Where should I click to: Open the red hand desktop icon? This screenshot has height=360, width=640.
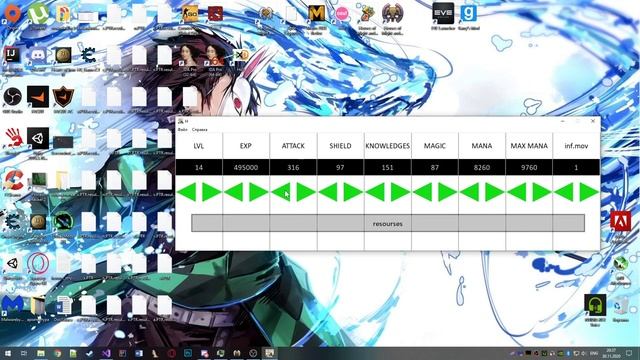point(12,142)
